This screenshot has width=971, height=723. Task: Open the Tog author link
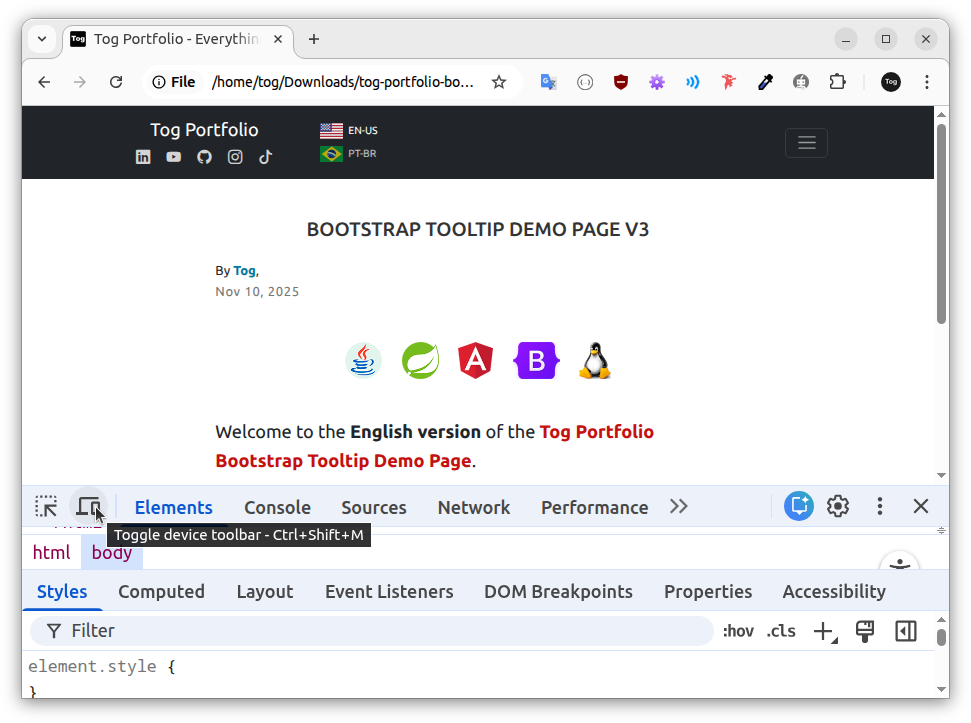coord(244,271)
